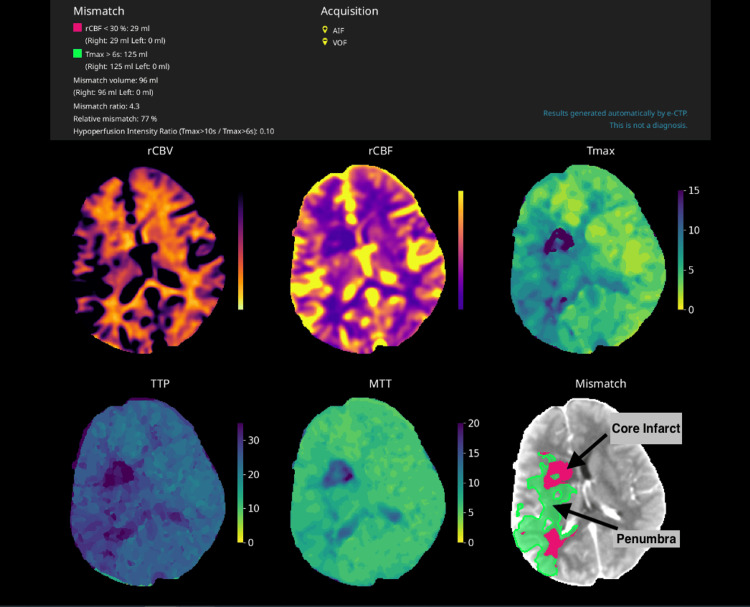Click the rCBF color scale bar
Screen dimensions: 750x607
click(x=461, y=250)
